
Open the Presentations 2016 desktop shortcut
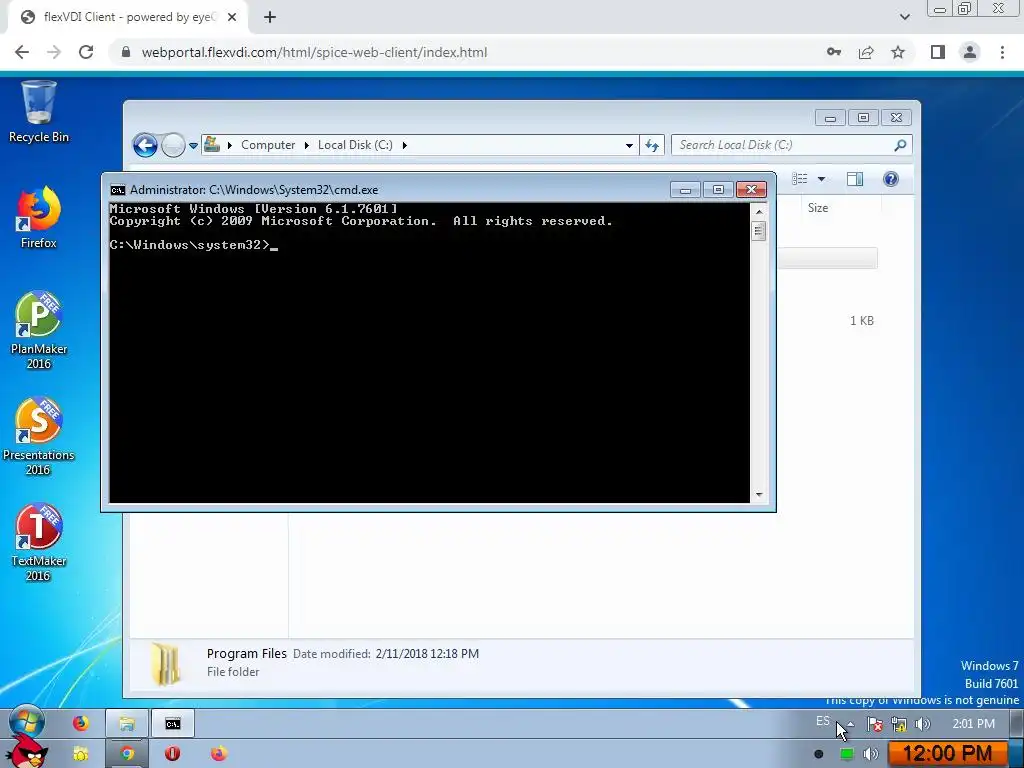tap(39, 436)
